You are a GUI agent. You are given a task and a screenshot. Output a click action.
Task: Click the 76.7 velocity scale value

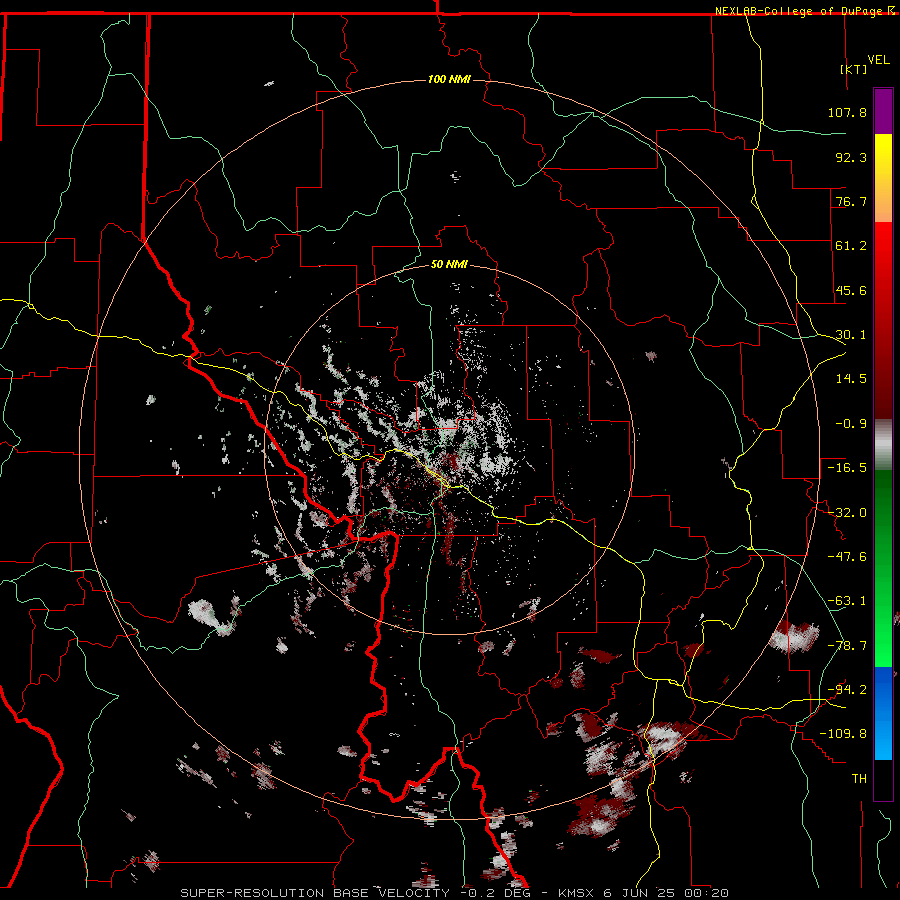point(851,201)
